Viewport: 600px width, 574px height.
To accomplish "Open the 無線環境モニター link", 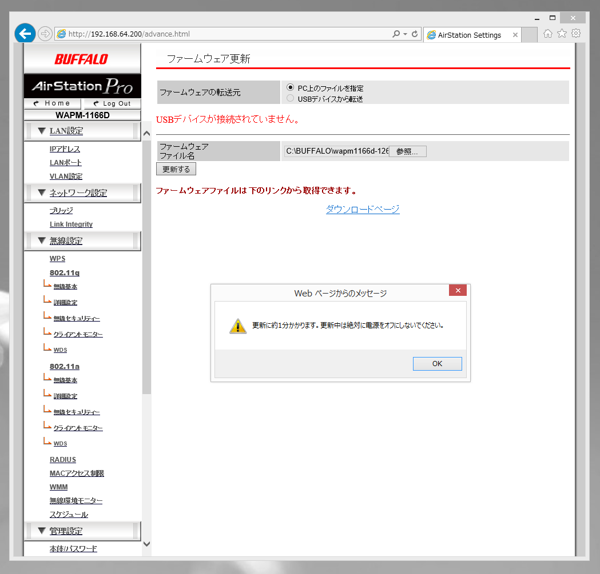I will [x=76, y=501].
